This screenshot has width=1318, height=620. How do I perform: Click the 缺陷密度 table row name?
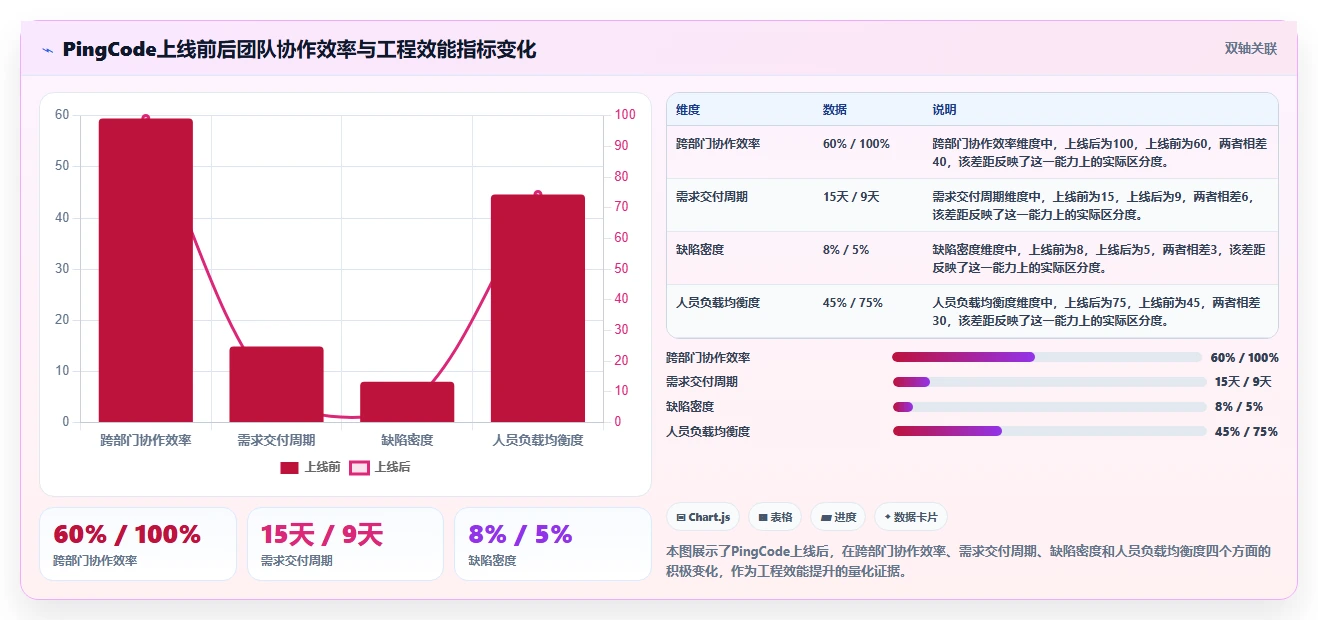[700, 250]
